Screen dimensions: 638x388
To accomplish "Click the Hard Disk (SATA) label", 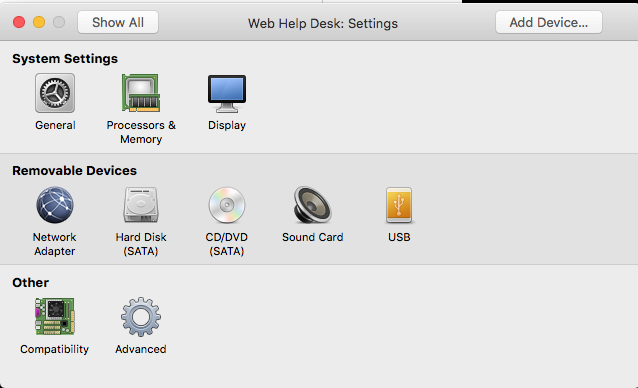I will (141, 244).
